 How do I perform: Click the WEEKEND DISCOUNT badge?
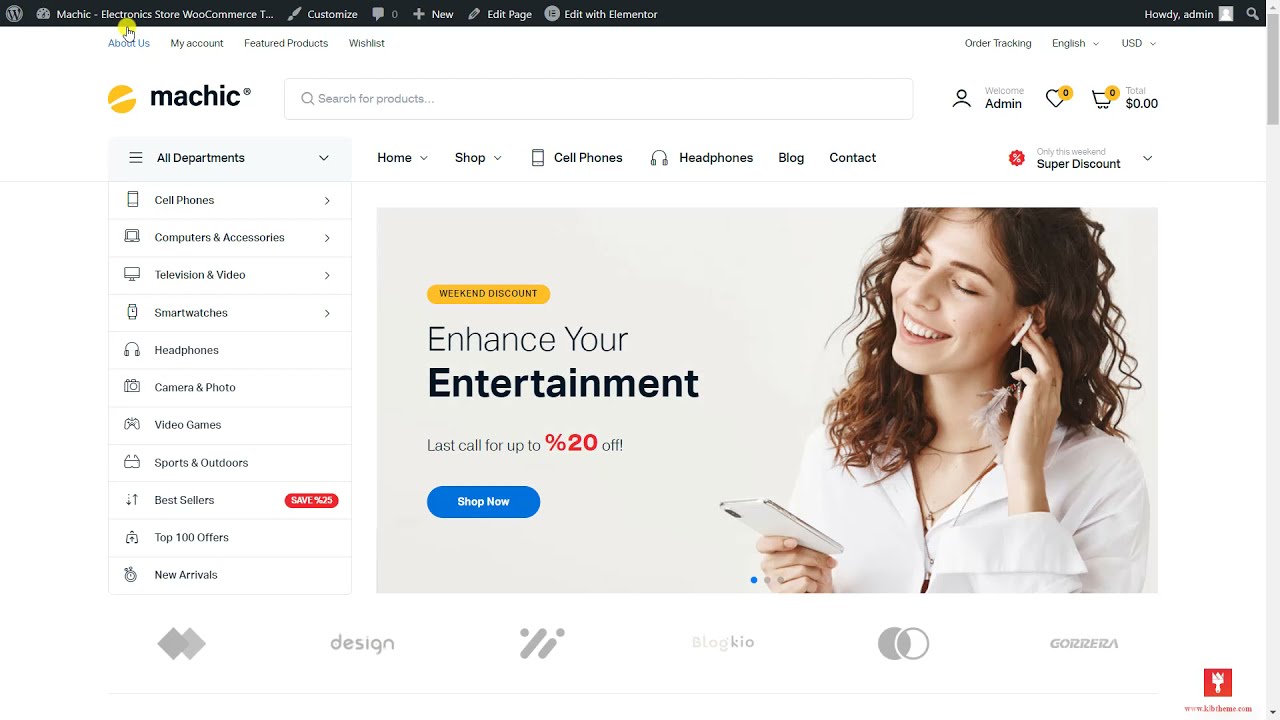pos(488,294)
